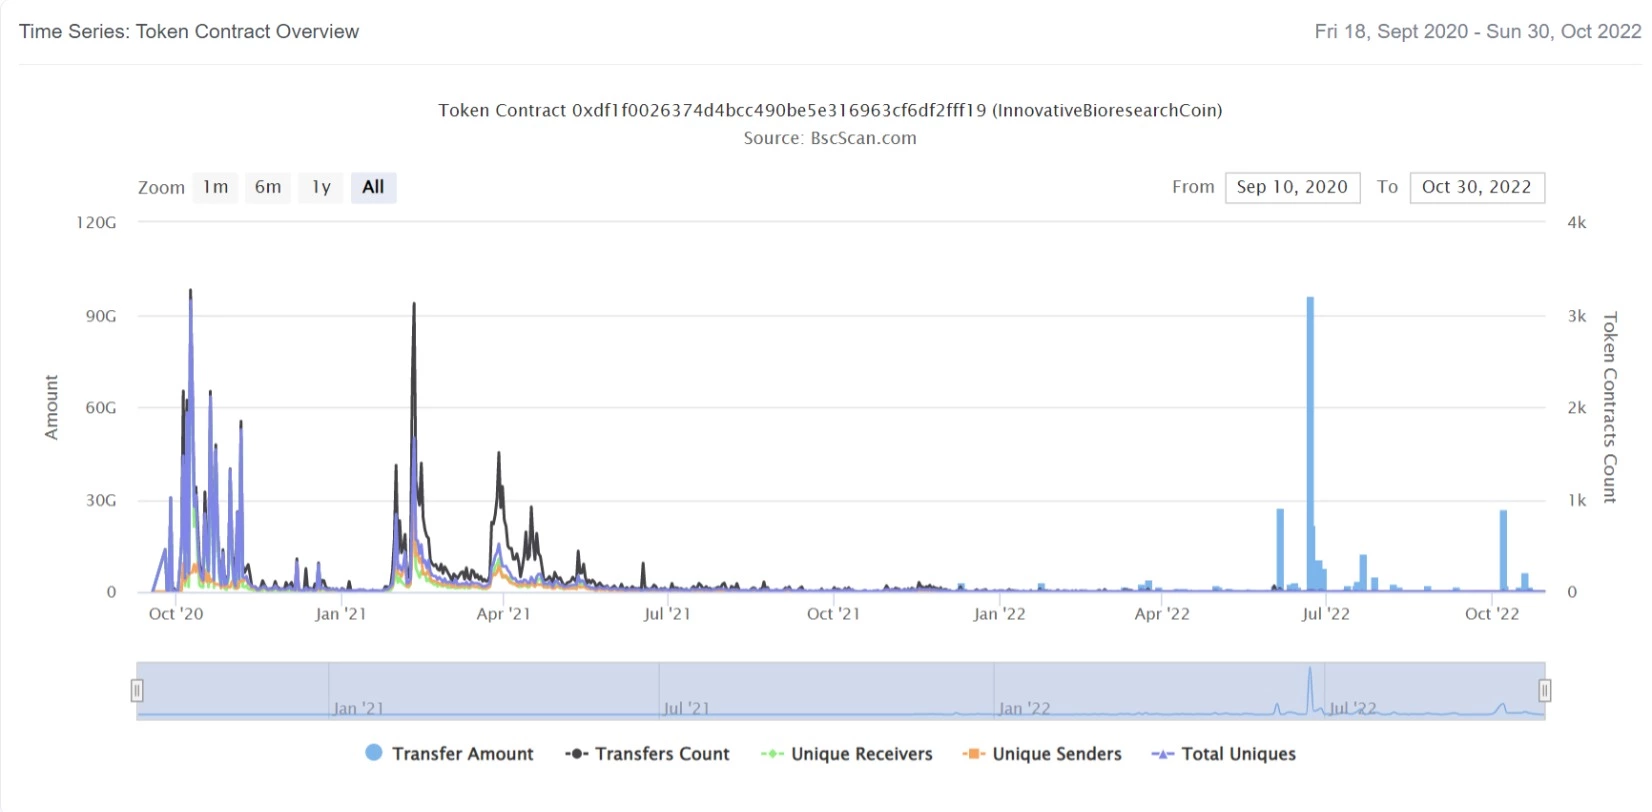
Task: Toggle Transfers Count series in legend
Action: [647, 754]
